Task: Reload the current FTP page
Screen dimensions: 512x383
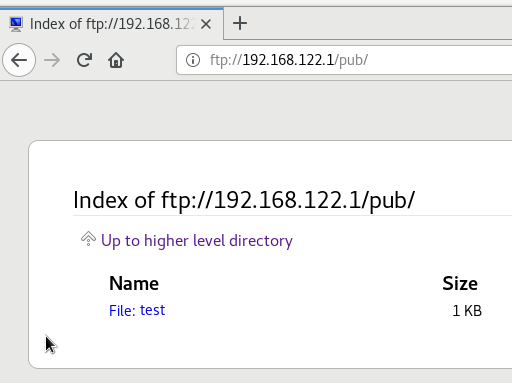Action: click(x=84, y=60)
